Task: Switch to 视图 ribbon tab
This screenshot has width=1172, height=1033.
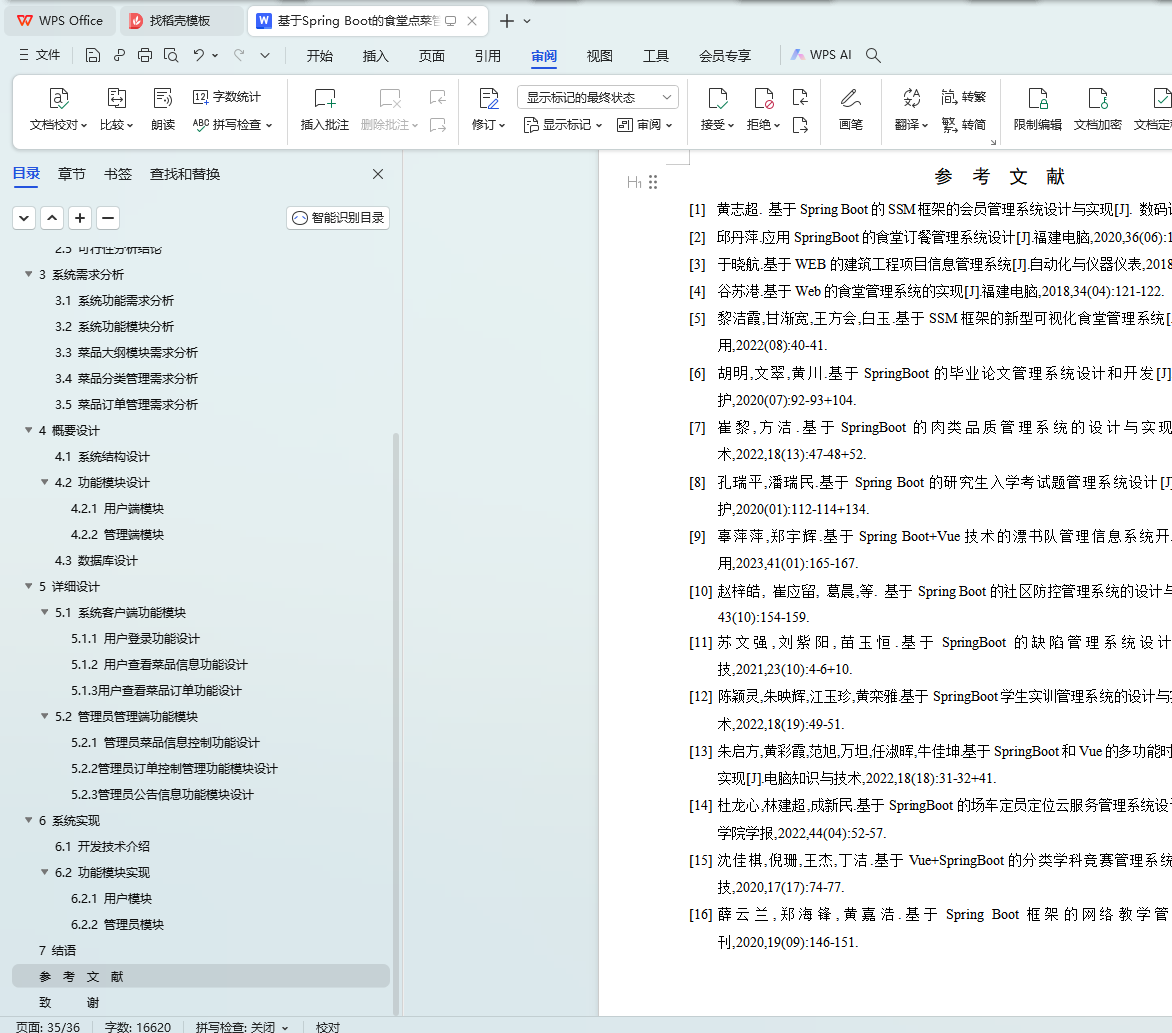Action: tap(599, 56)
